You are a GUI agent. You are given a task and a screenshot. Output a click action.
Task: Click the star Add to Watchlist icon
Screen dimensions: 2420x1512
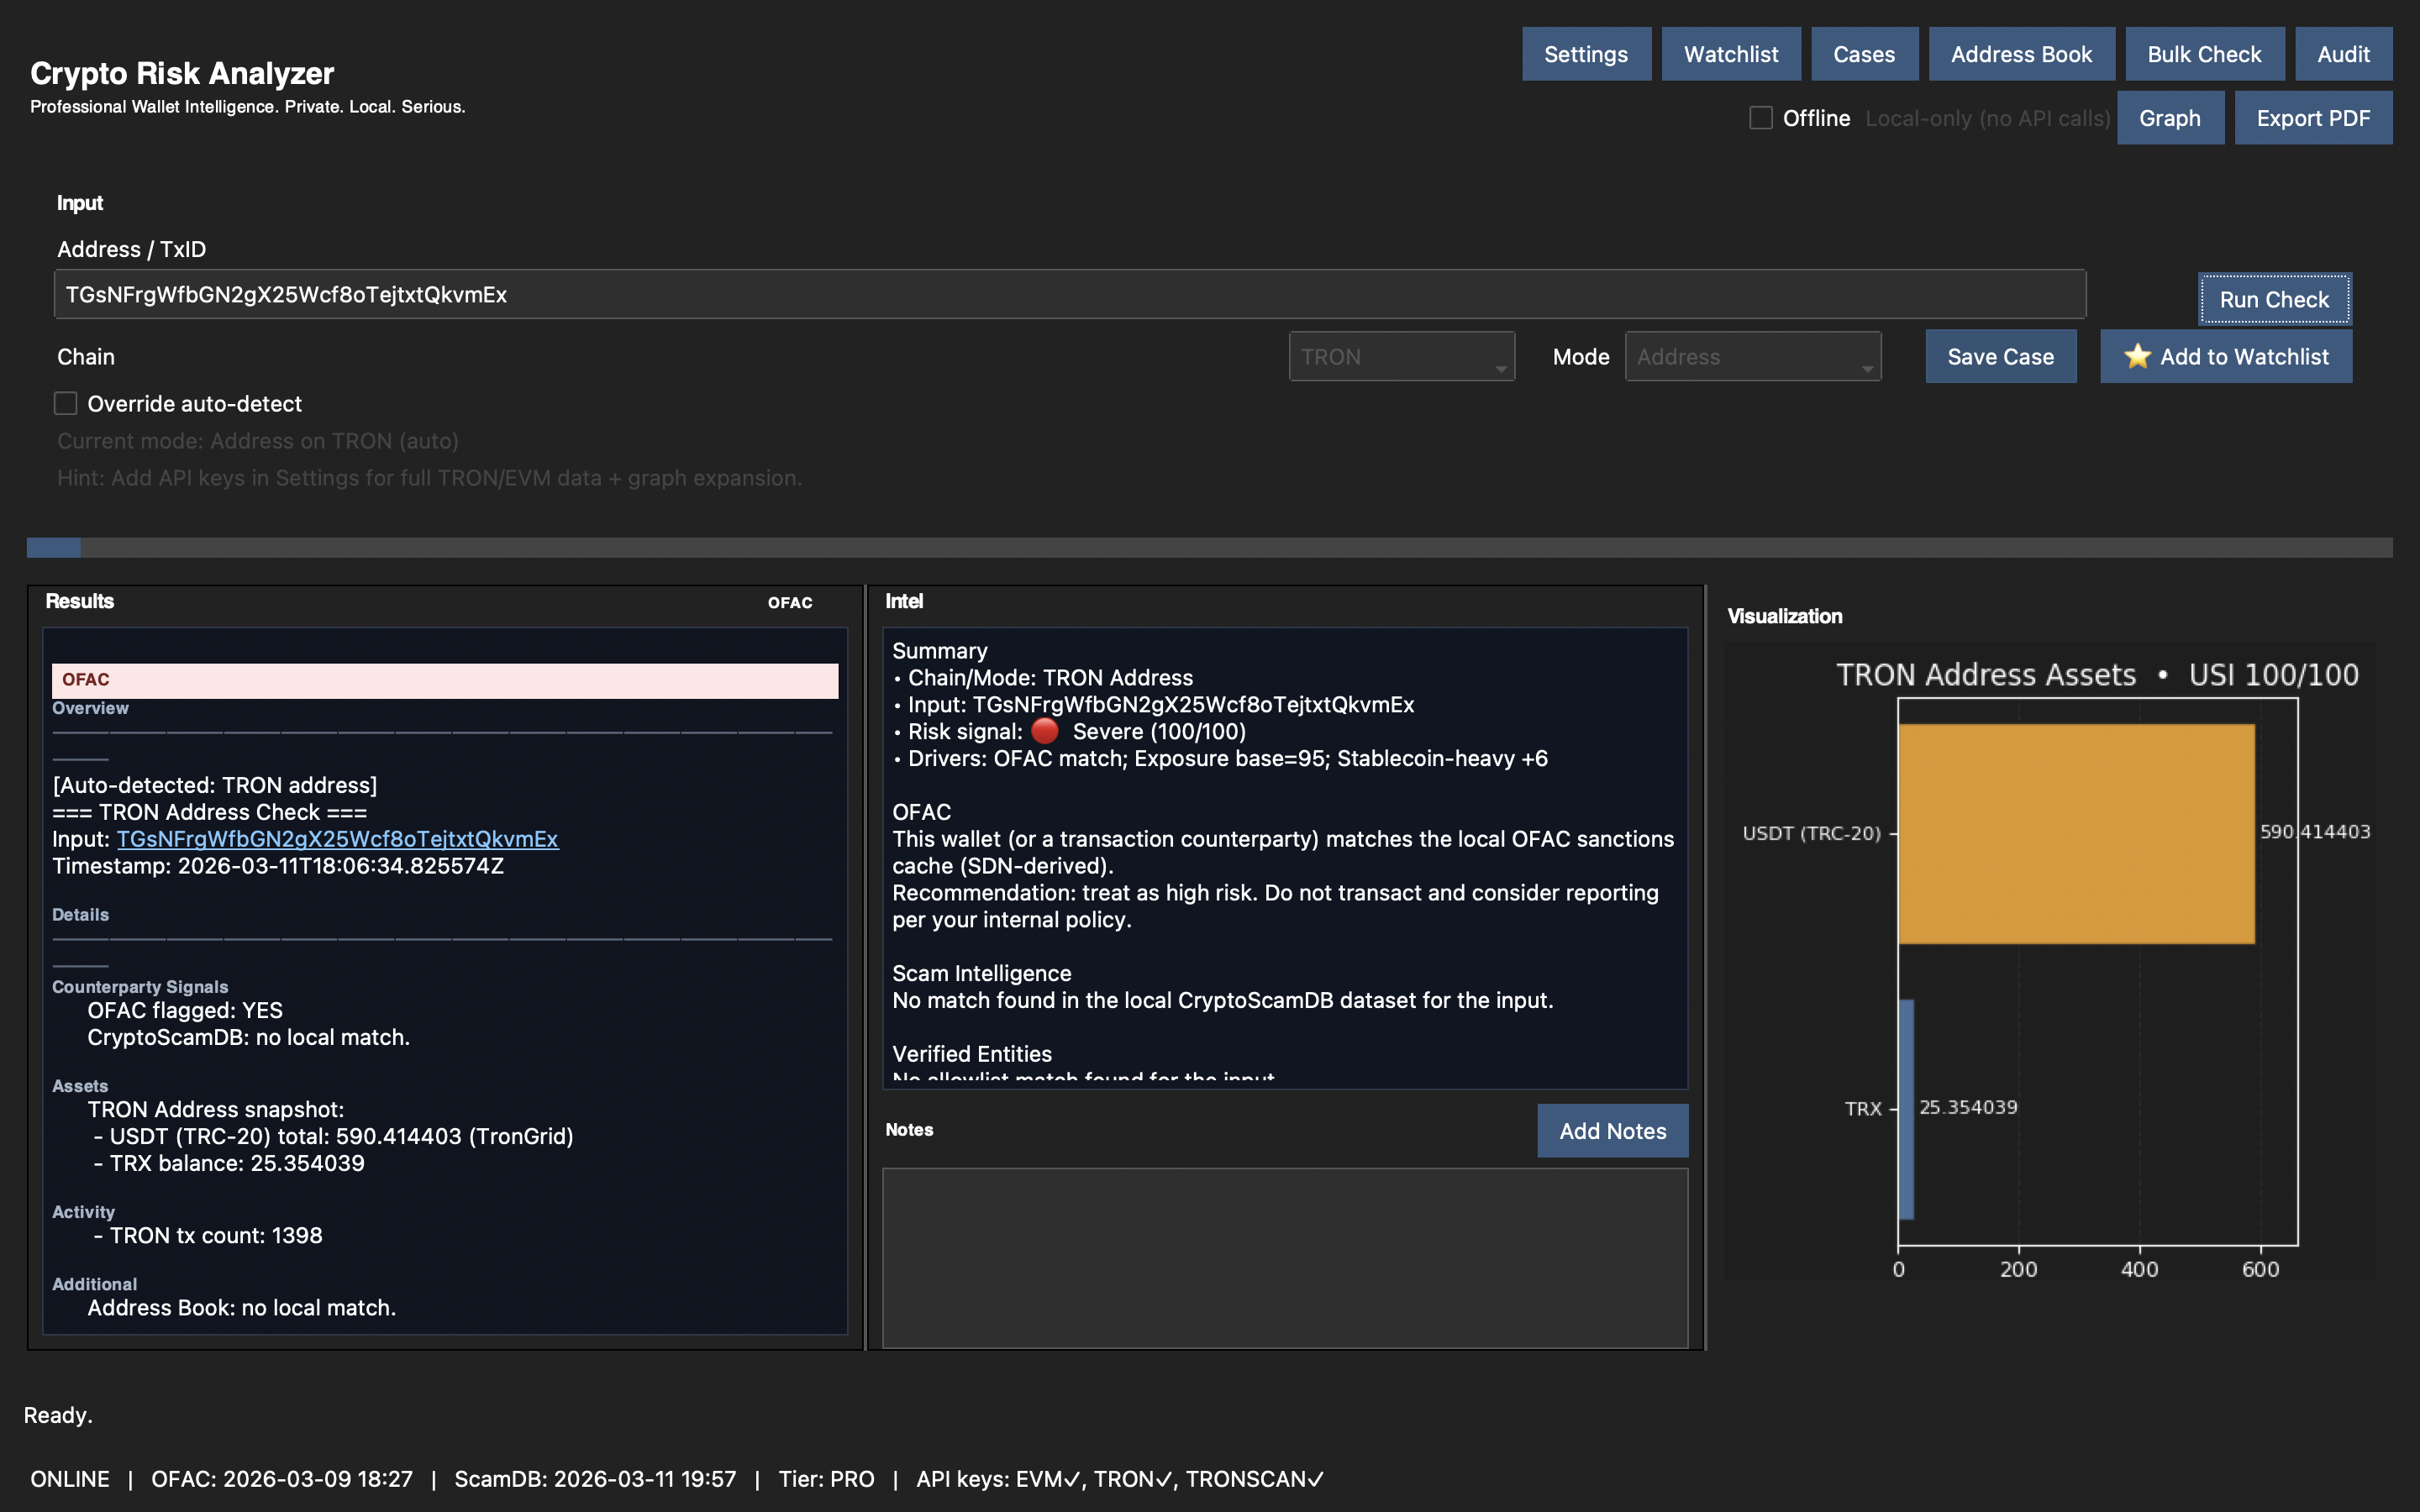(x=2138, y=356)
